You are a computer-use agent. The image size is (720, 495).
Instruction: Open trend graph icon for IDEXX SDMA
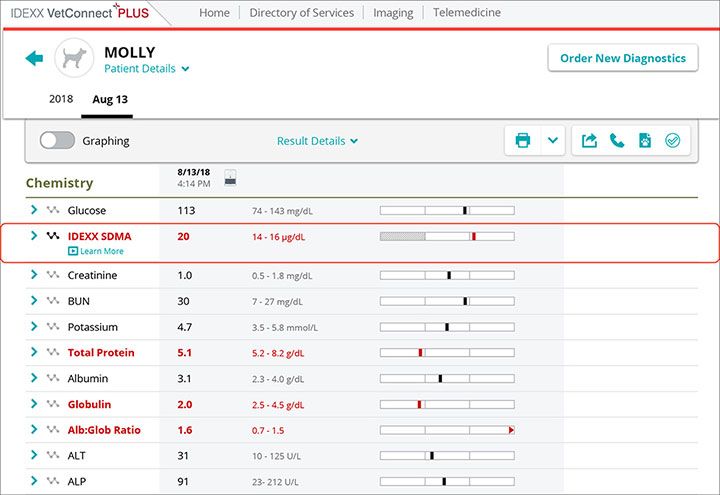click(x=53, y=236)
